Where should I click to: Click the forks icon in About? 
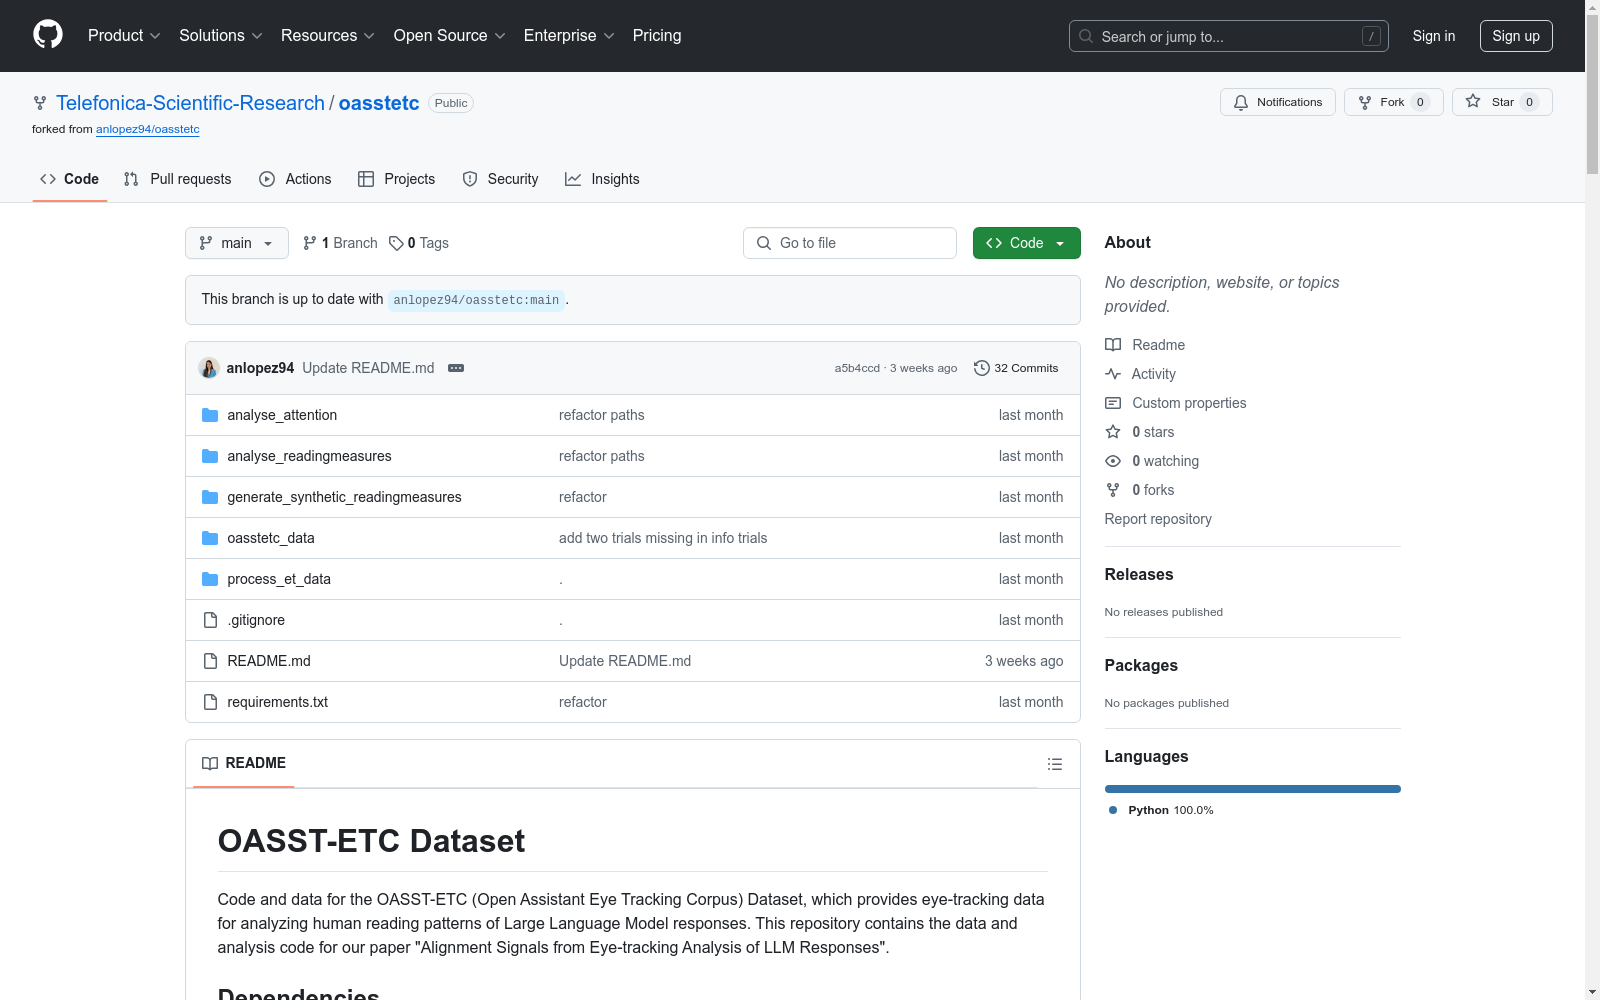tap(1113, 490)
